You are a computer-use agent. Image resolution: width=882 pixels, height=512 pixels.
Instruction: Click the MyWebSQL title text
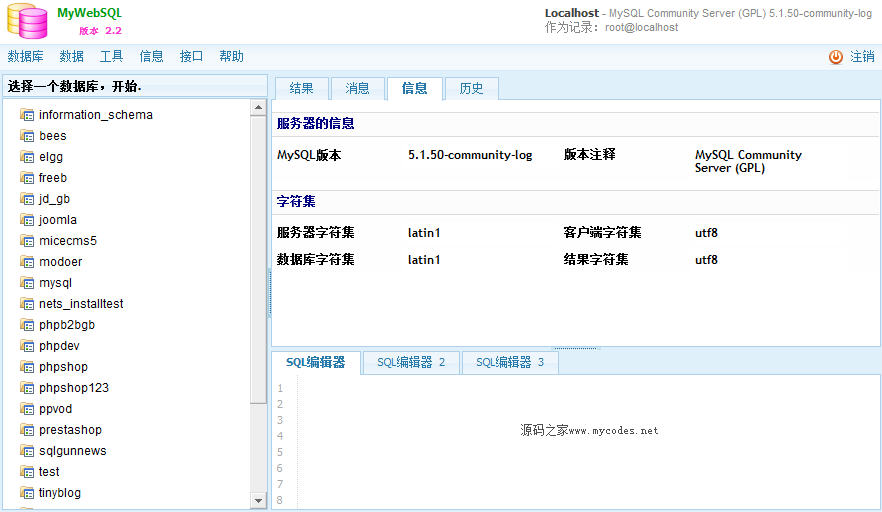pyautogui.click(x=89, y=13)
